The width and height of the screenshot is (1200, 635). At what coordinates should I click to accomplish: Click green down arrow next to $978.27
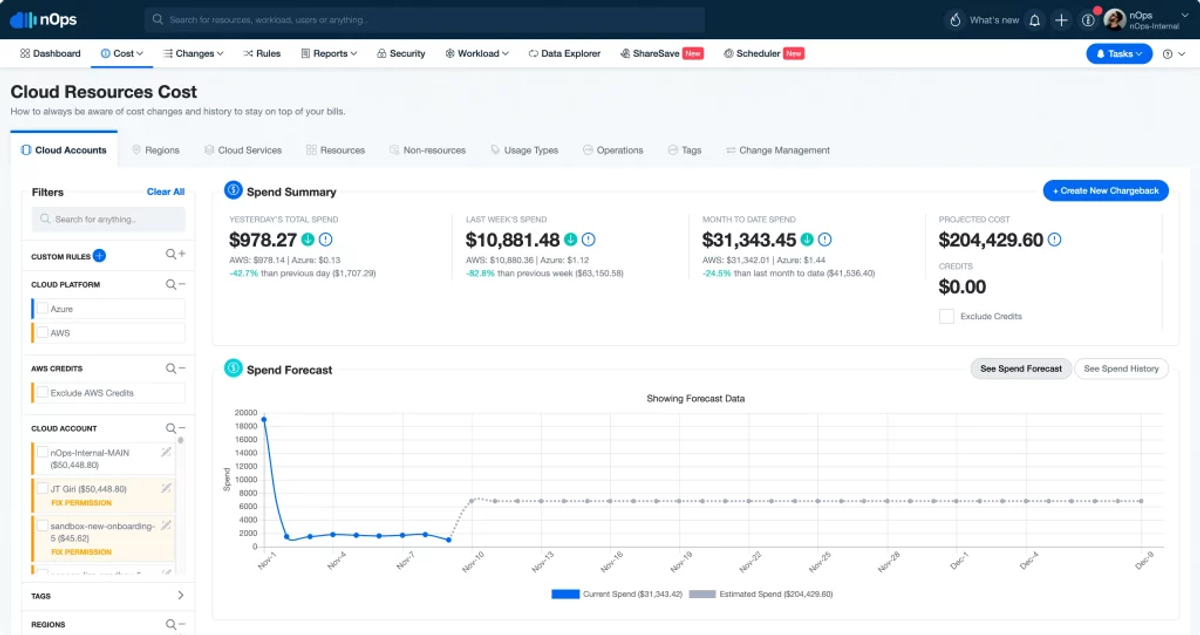click(308, 240)
